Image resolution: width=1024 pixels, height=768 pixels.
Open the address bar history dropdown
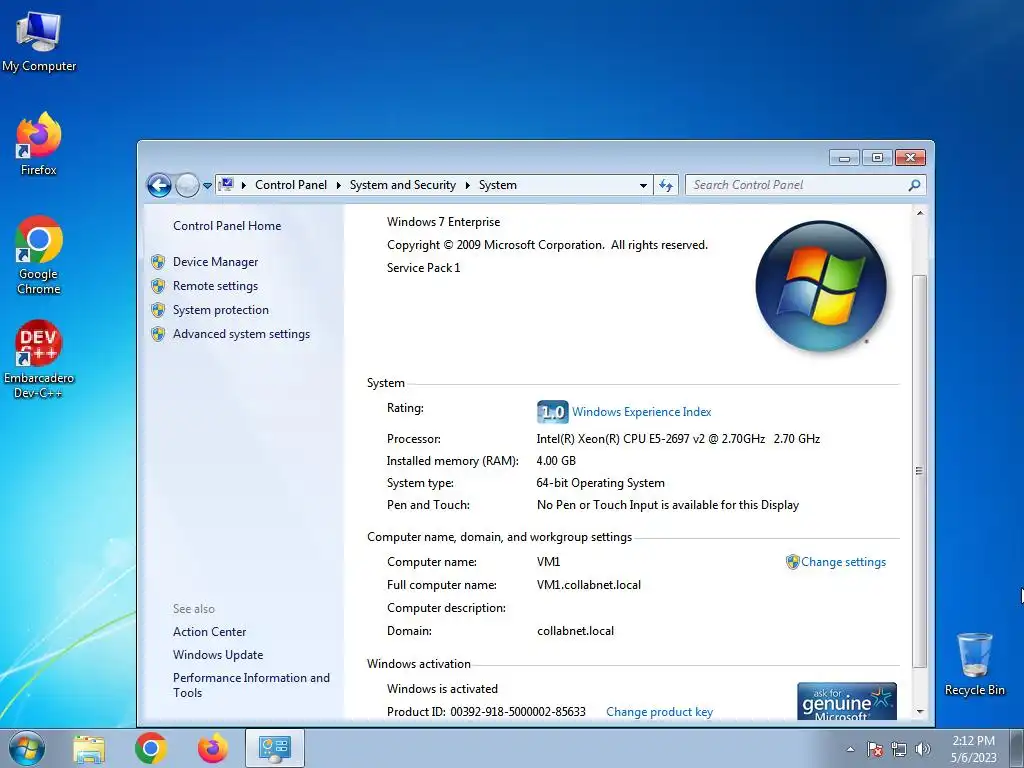[643, 185]
